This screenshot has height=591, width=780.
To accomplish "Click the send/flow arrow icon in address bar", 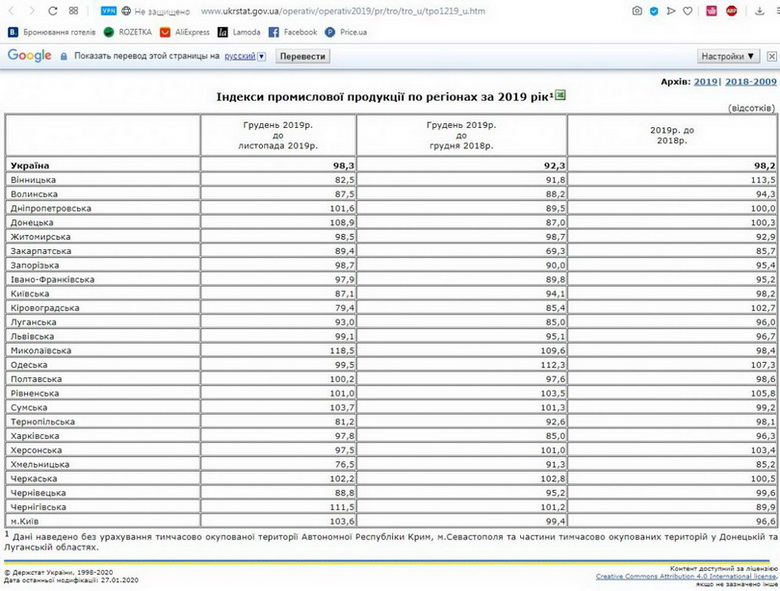I will (670, 11).
